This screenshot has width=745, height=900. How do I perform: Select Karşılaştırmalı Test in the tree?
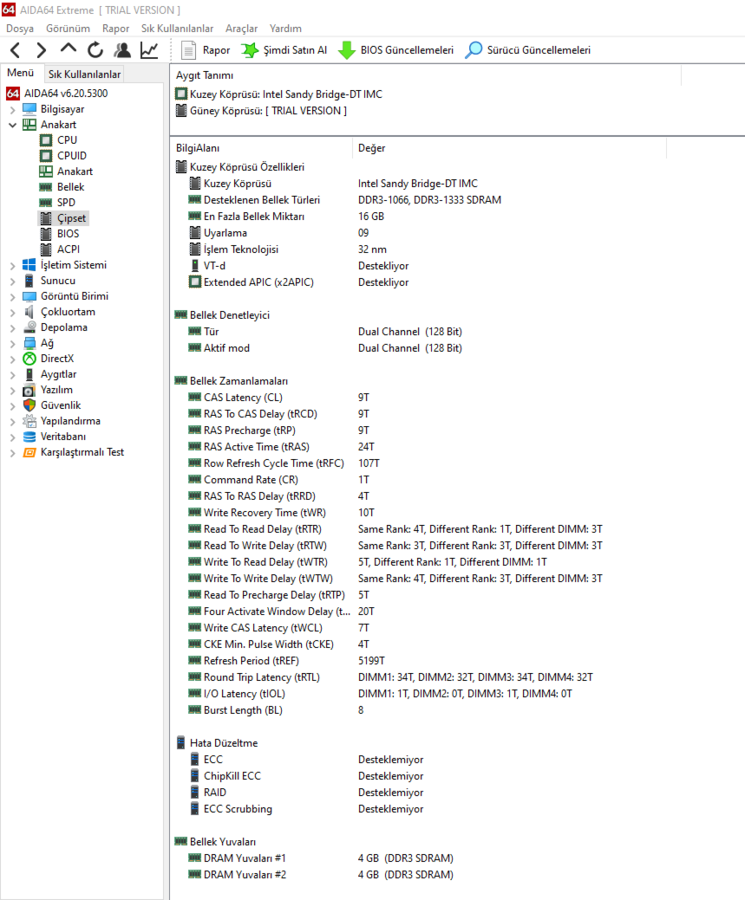(x=82, y=452)
